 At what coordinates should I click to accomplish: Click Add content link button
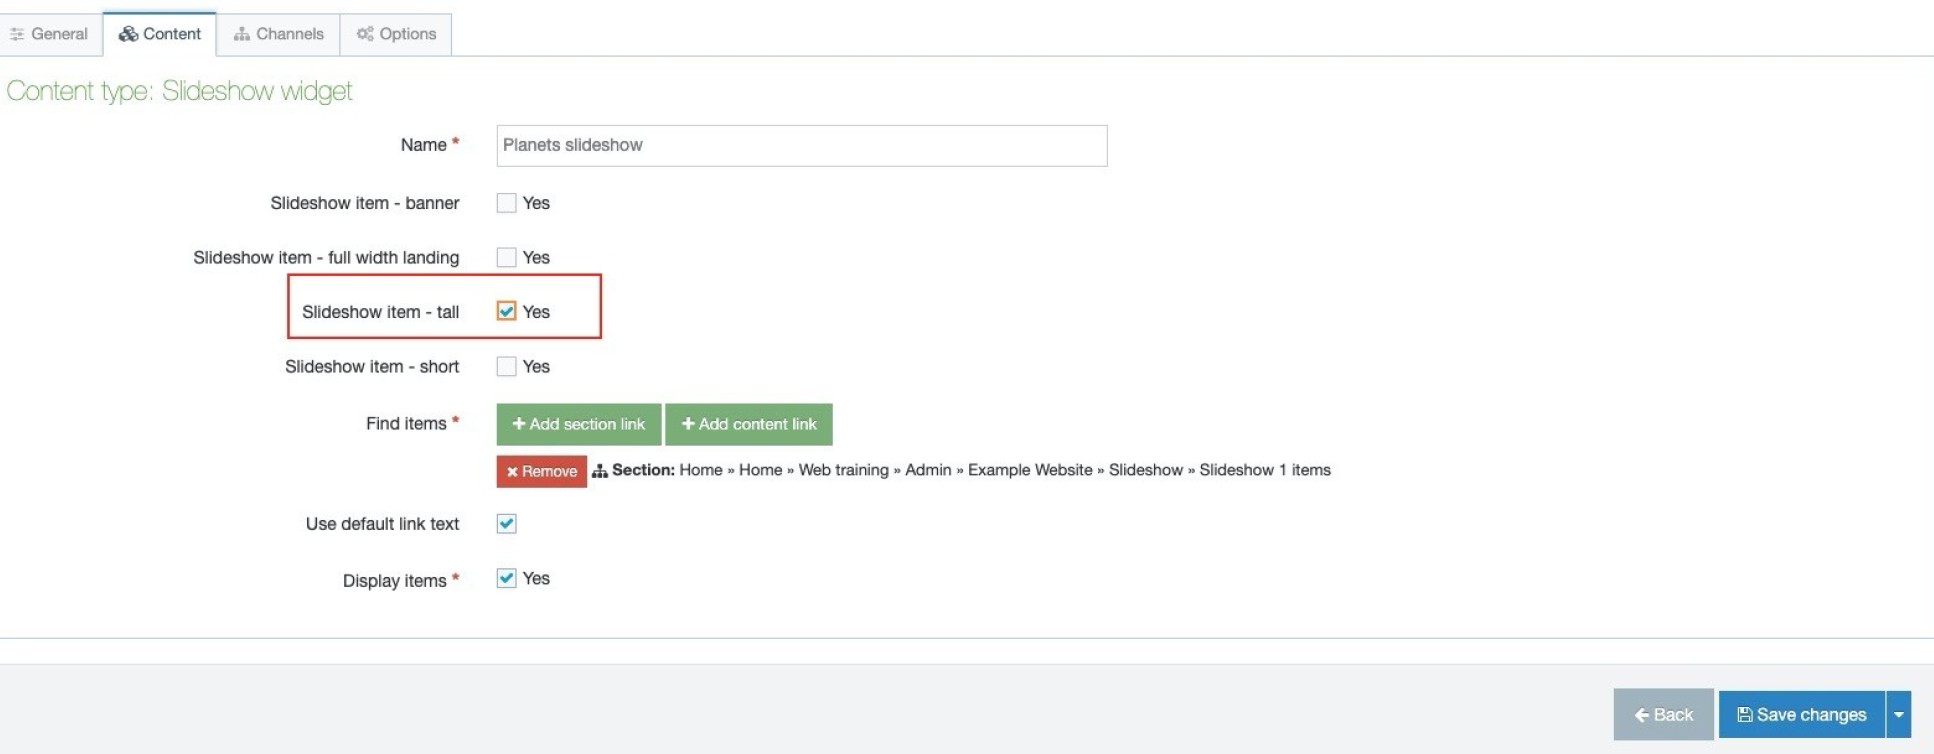click(748, 424)
